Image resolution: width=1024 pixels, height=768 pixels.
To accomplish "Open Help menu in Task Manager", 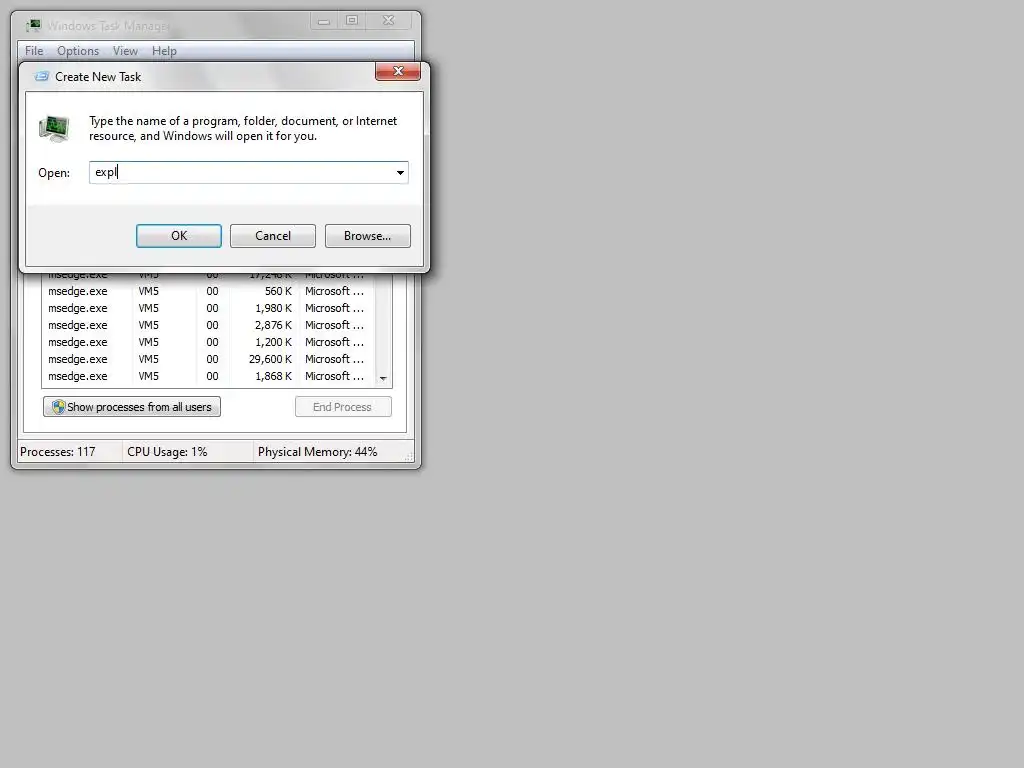I will (x=164, y=51).
